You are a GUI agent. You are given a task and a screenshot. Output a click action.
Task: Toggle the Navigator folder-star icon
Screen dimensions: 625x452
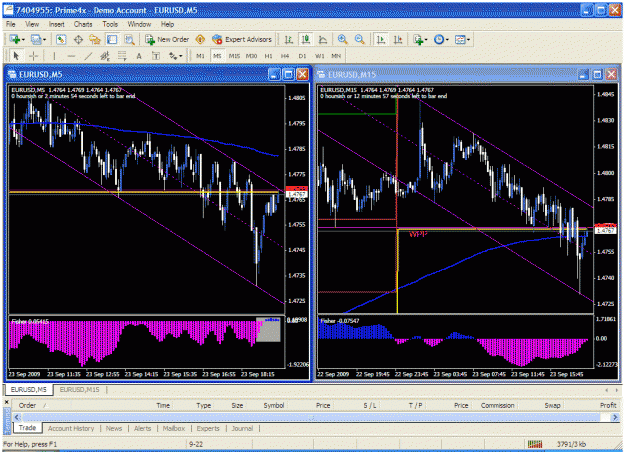pyautogui.click(x=95, y=39)
